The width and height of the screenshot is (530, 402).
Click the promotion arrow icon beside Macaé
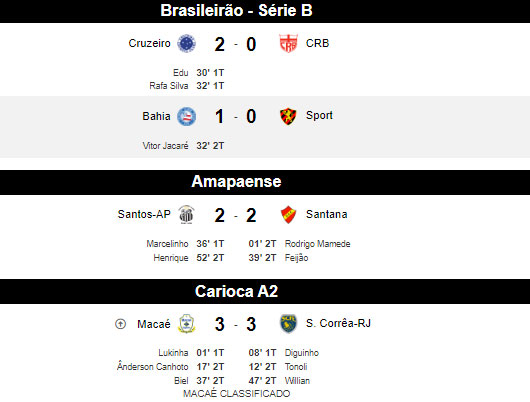click(x=120, y=324)
